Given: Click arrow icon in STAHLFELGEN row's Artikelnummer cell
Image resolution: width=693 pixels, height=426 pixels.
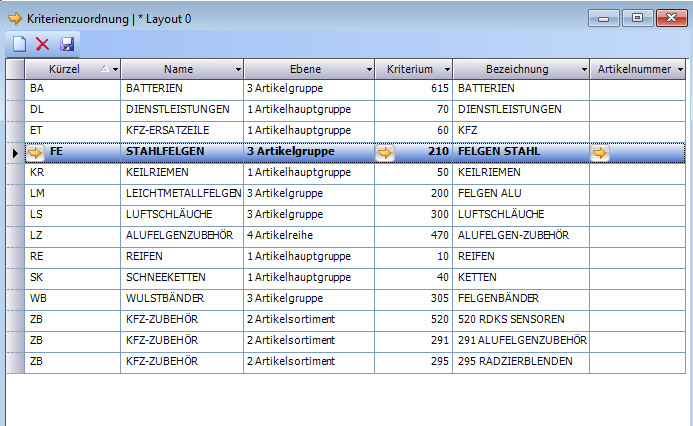Looking at the screenshot, I should pos(600,152).
